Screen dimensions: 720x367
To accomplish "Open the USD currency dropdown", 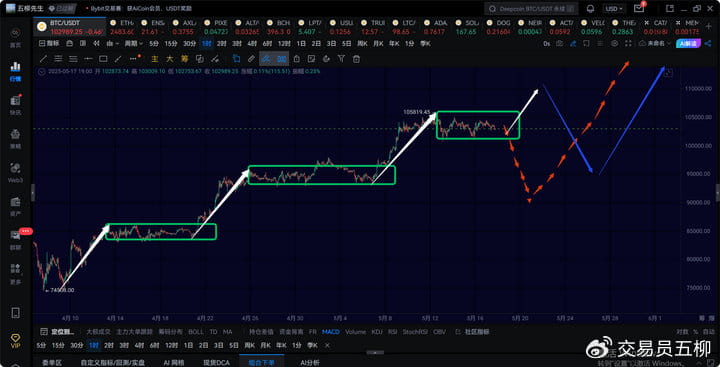I will pos(614,9).
